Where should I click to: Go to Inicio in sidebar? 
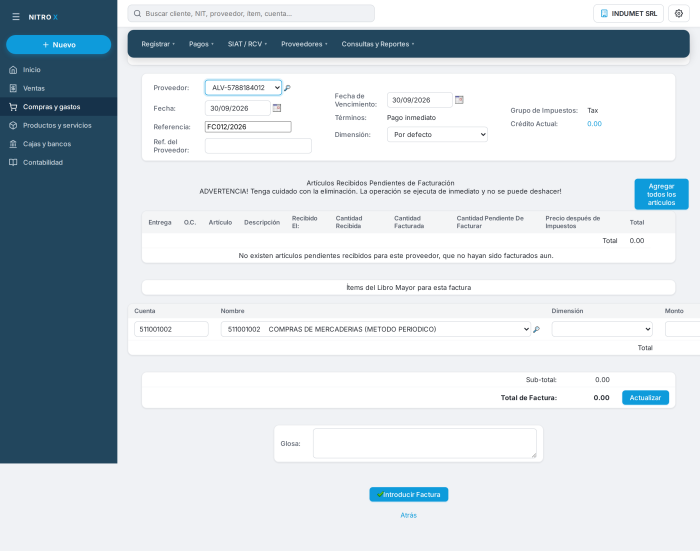point(32,70)
